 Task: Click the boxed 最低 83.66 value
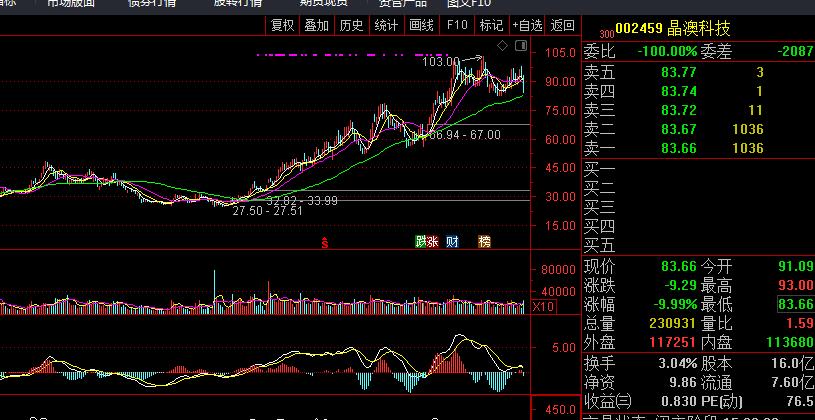pyautogui.click(x=796, y=304)
